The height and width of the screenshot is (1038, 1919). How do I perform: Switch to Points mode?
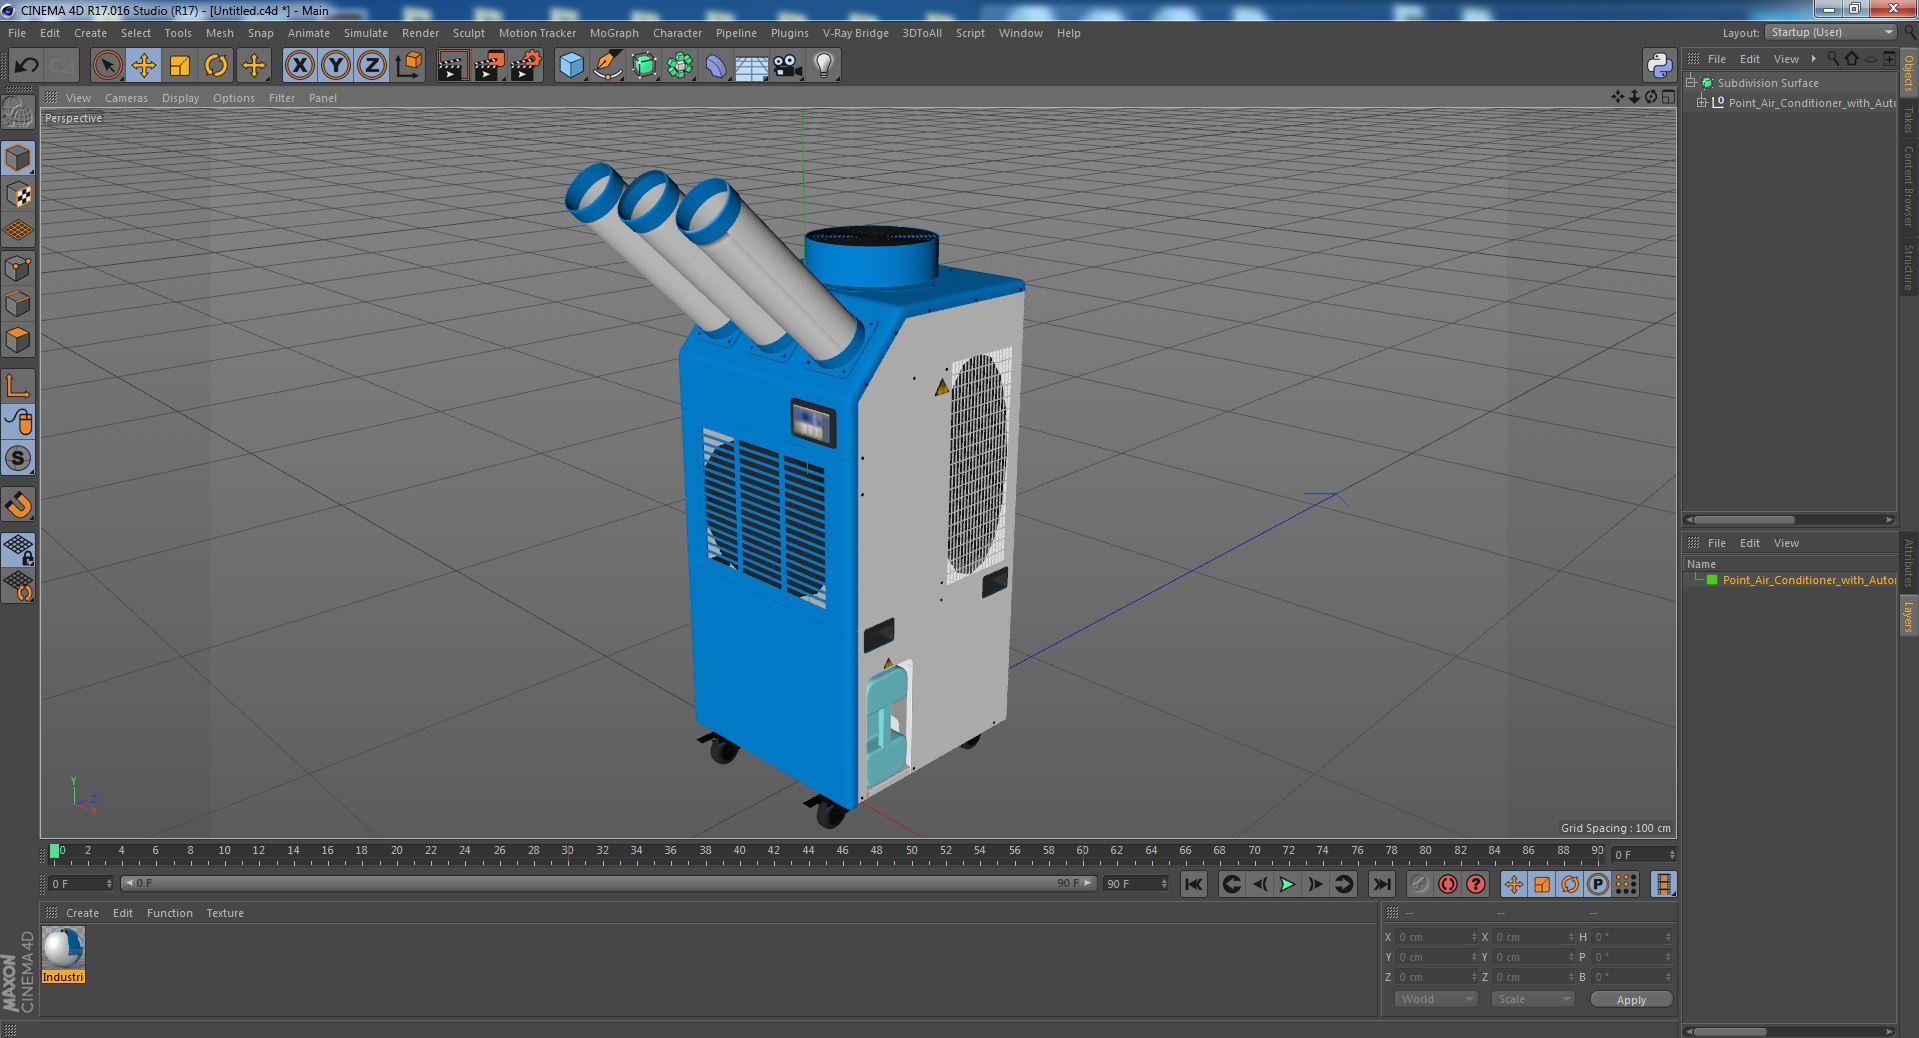click(18, 268)
